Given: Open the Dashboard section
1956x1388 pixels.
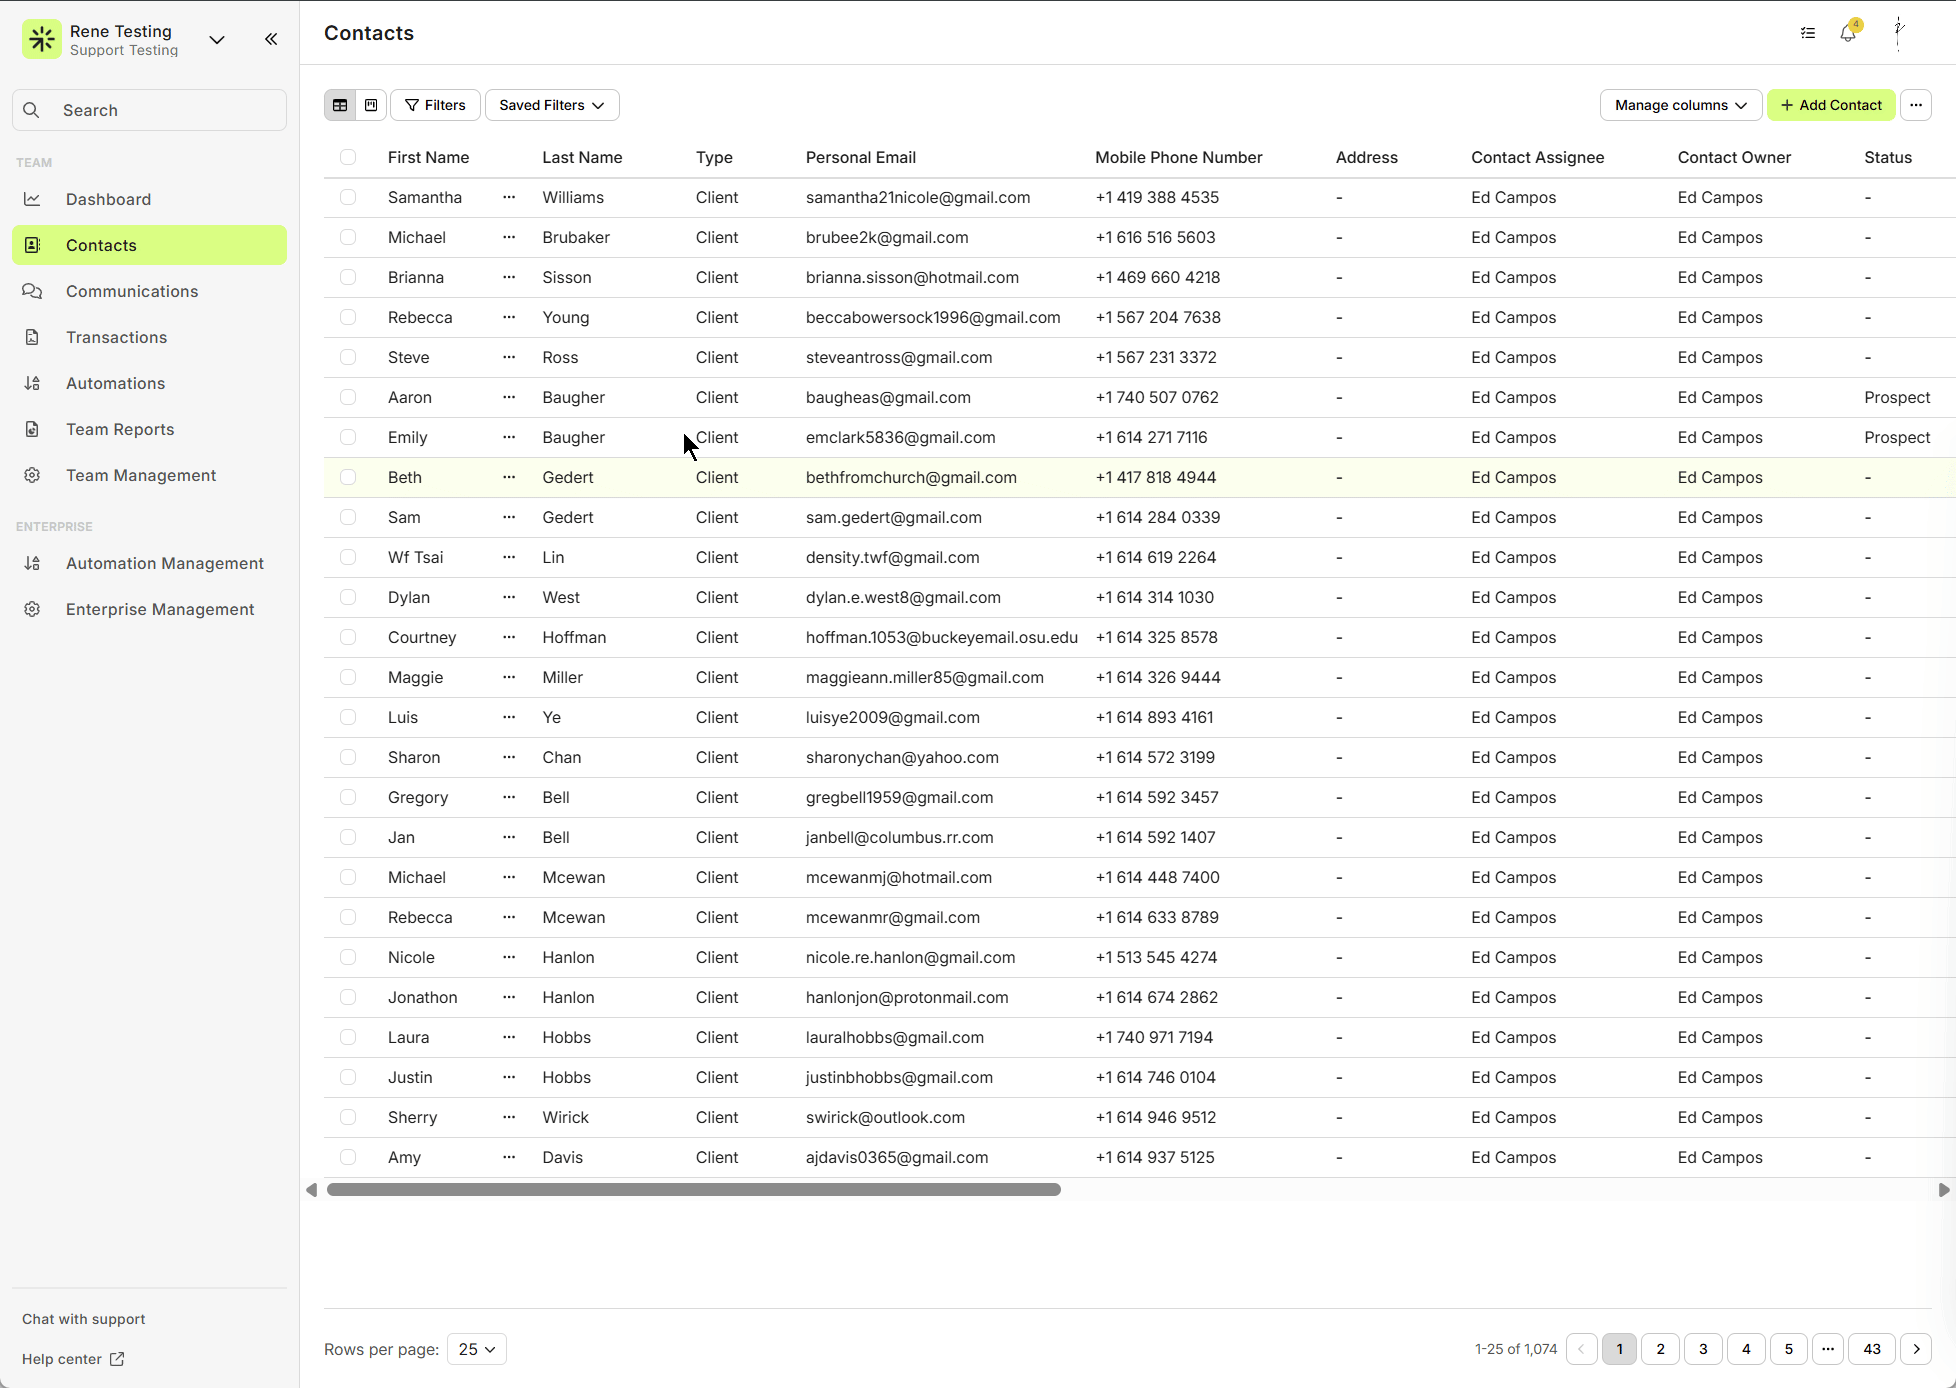Looking at the screenshot, I should pyautogui.click(x=108, y=199).
